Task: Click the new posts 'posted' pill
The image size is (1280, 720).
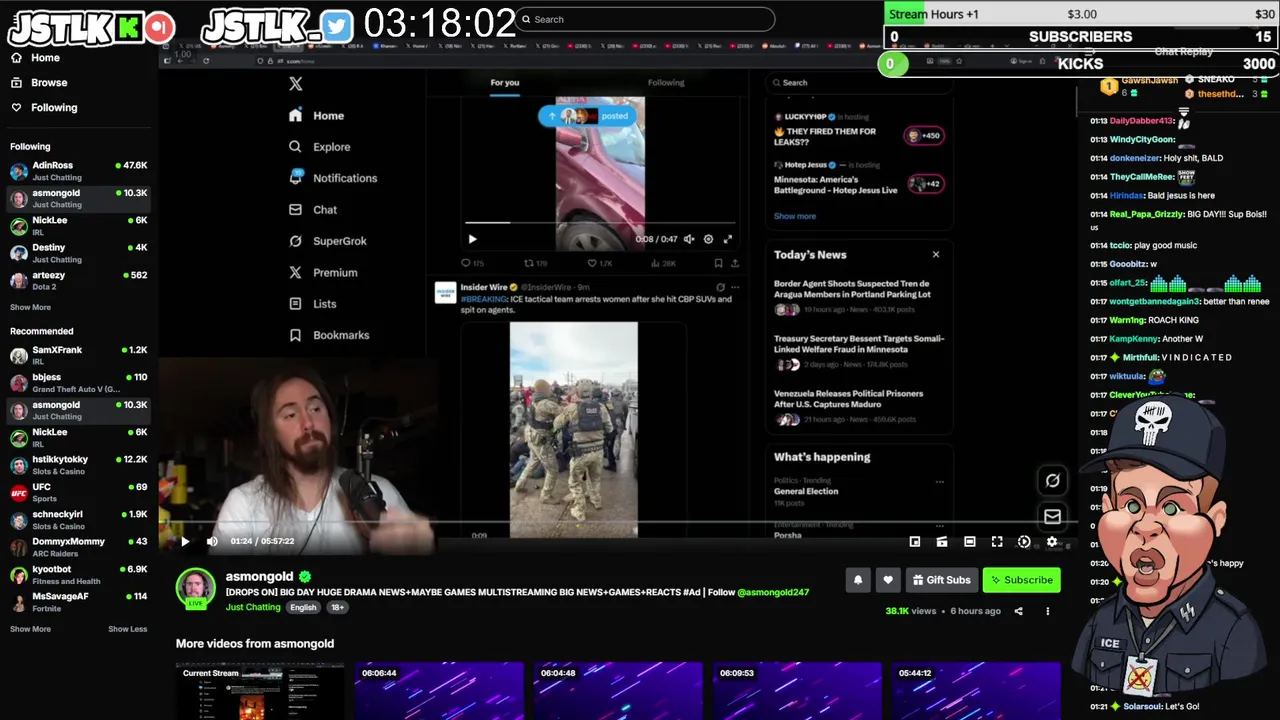Action: [588, 116]
